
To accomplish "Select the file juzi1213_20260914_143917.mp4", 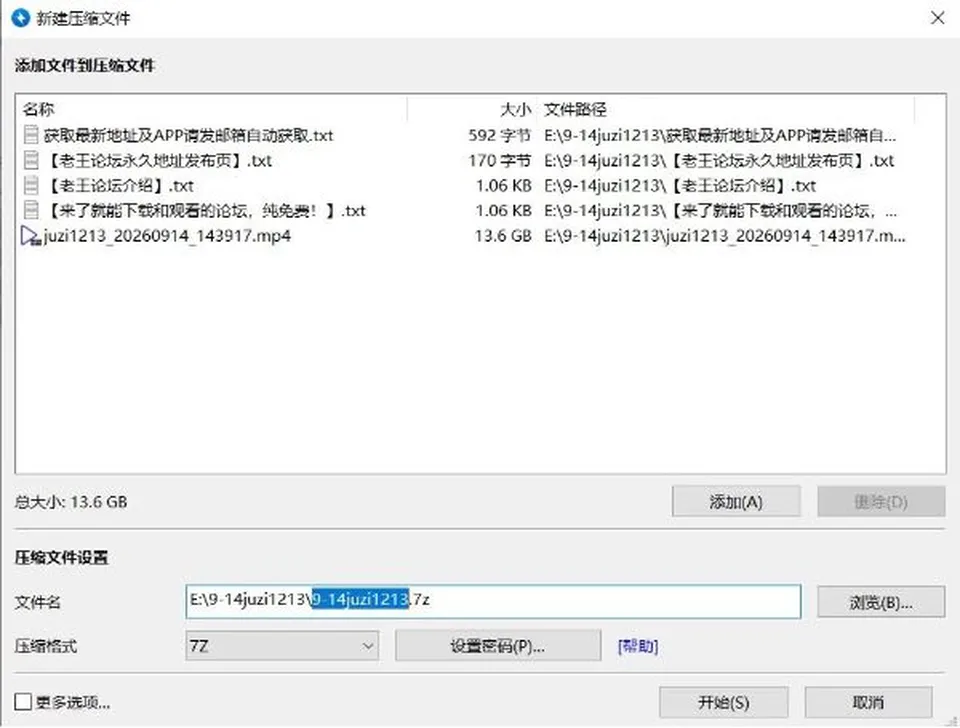I will (x=167, y=236).
